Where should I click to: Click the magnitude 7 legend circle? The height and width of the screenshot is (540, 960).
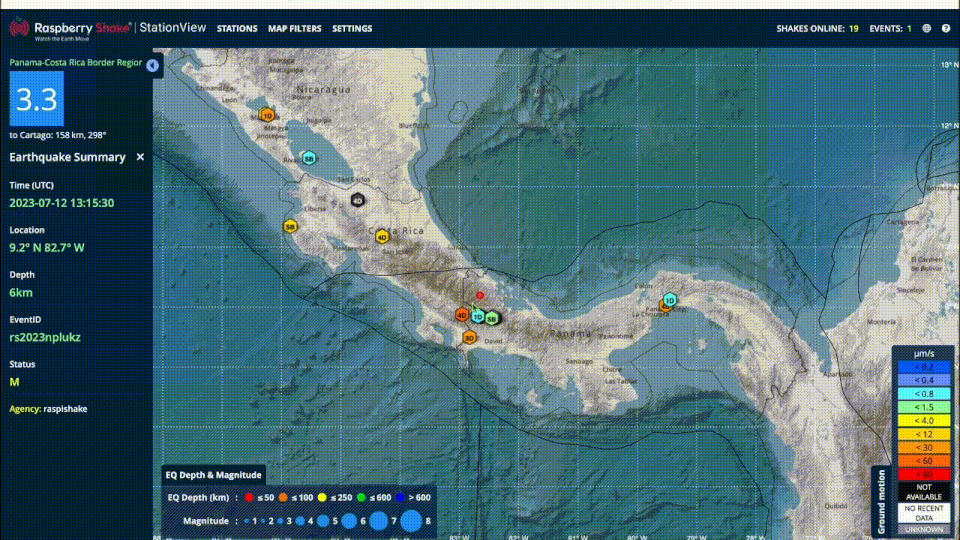coord(378,521)
